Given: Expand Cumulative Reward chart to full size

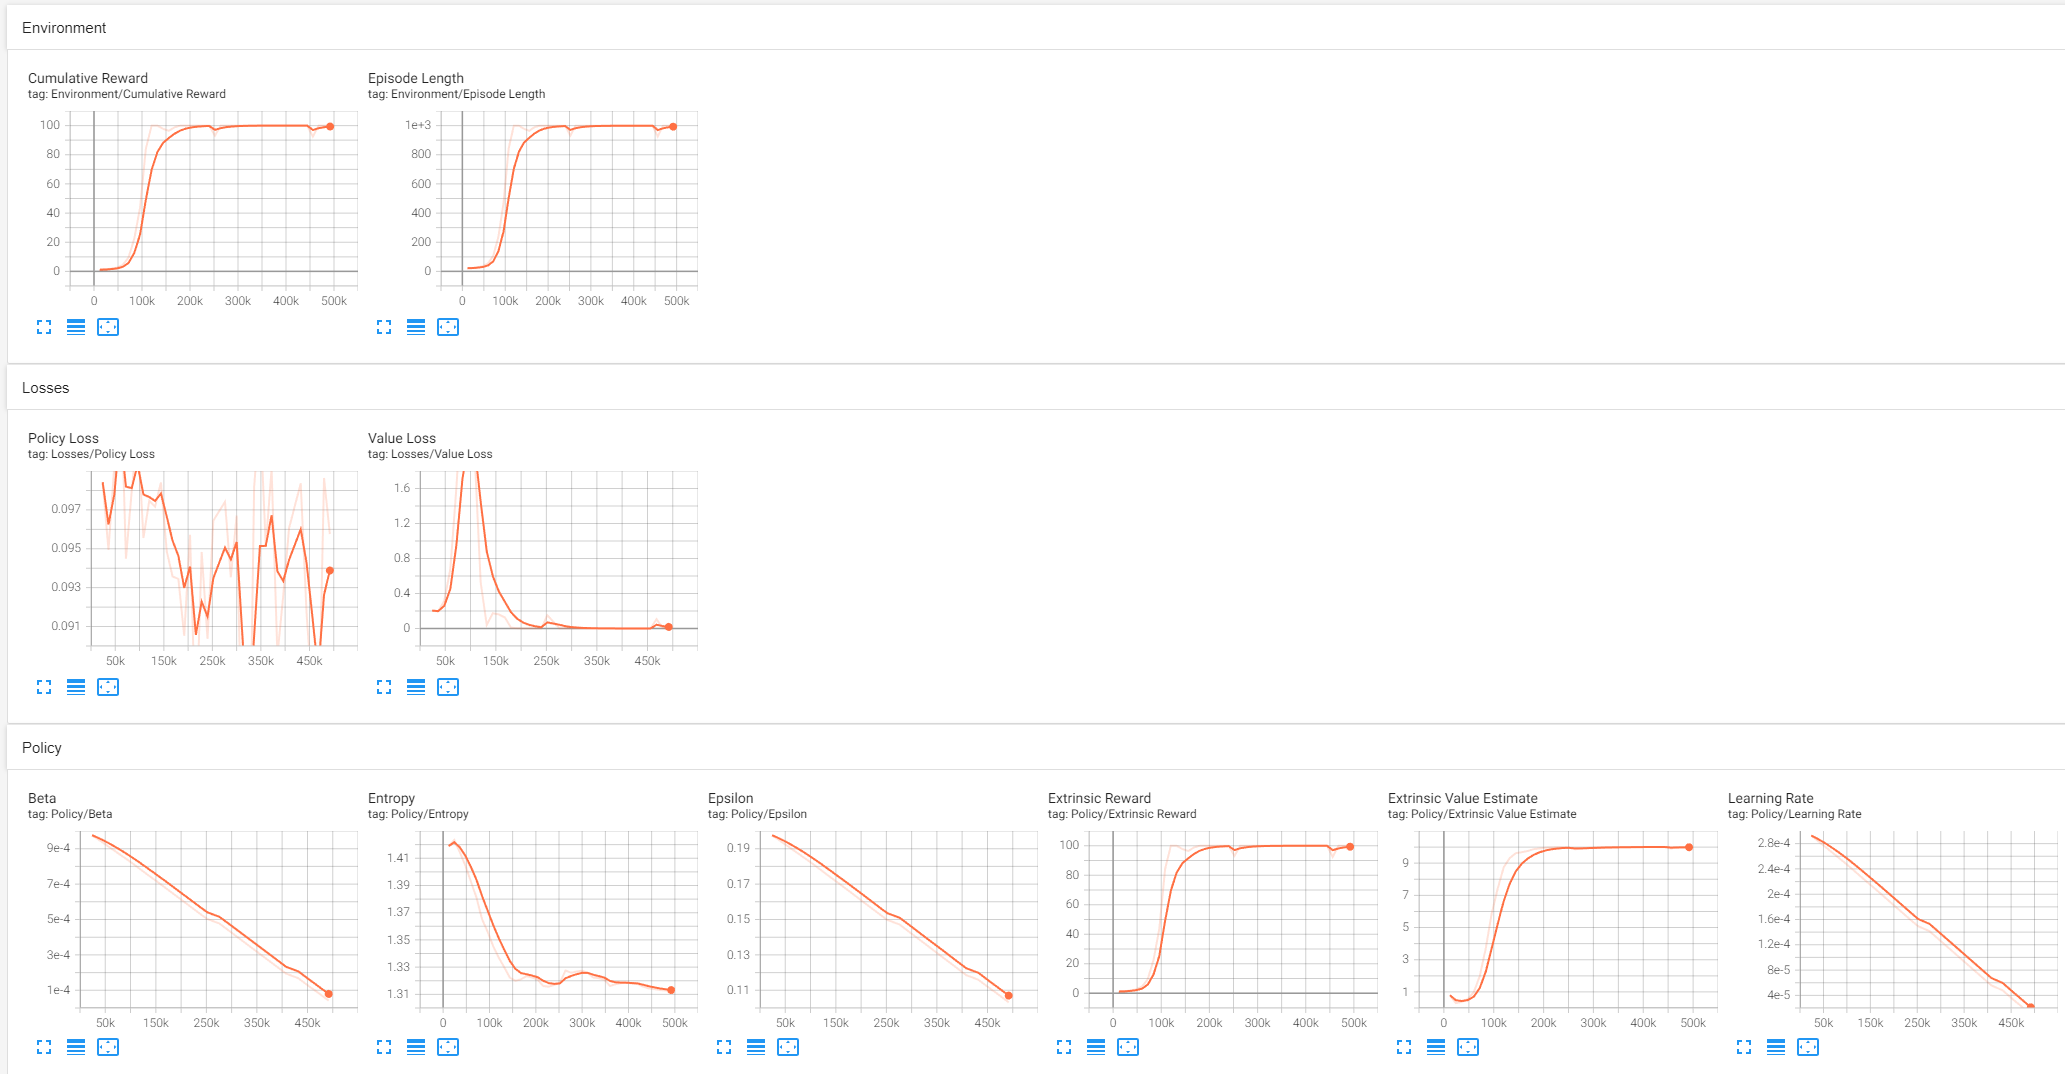Looking at the screenshot, I should pos(44,327).
